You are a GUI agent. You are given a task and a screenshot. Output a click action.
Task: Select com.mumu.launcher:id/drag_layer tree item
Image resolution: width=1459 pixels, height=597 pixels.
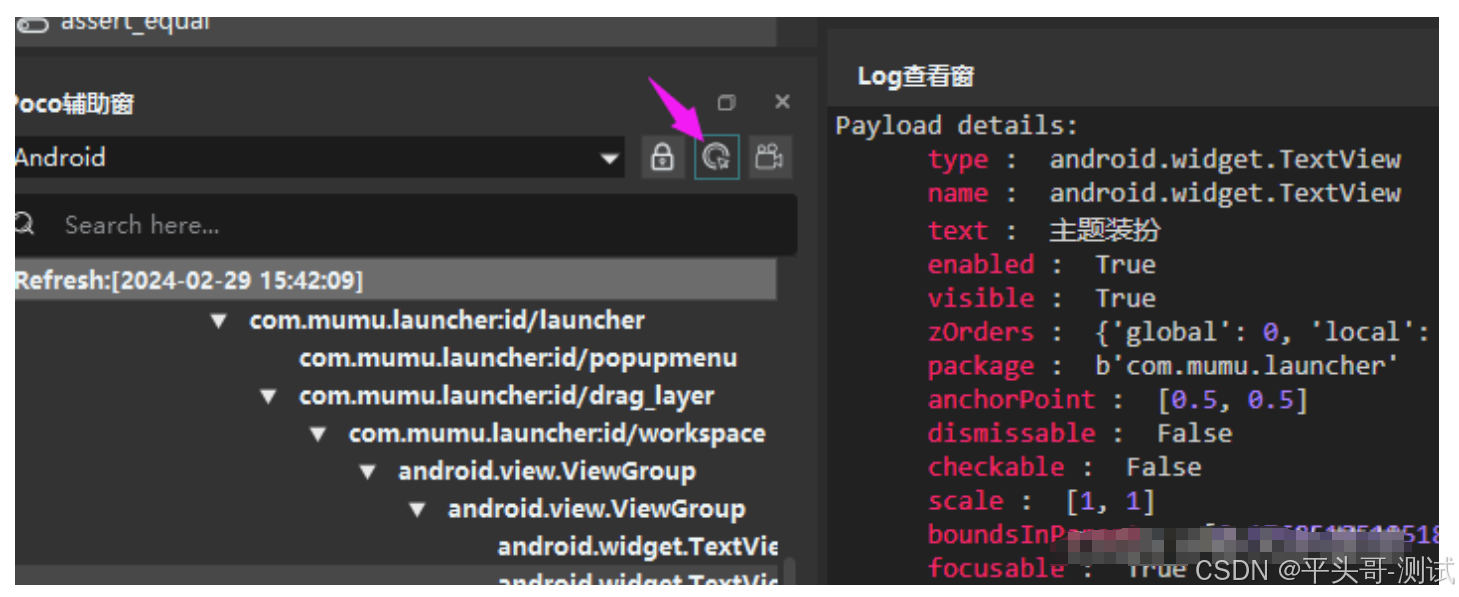(506, 396)
